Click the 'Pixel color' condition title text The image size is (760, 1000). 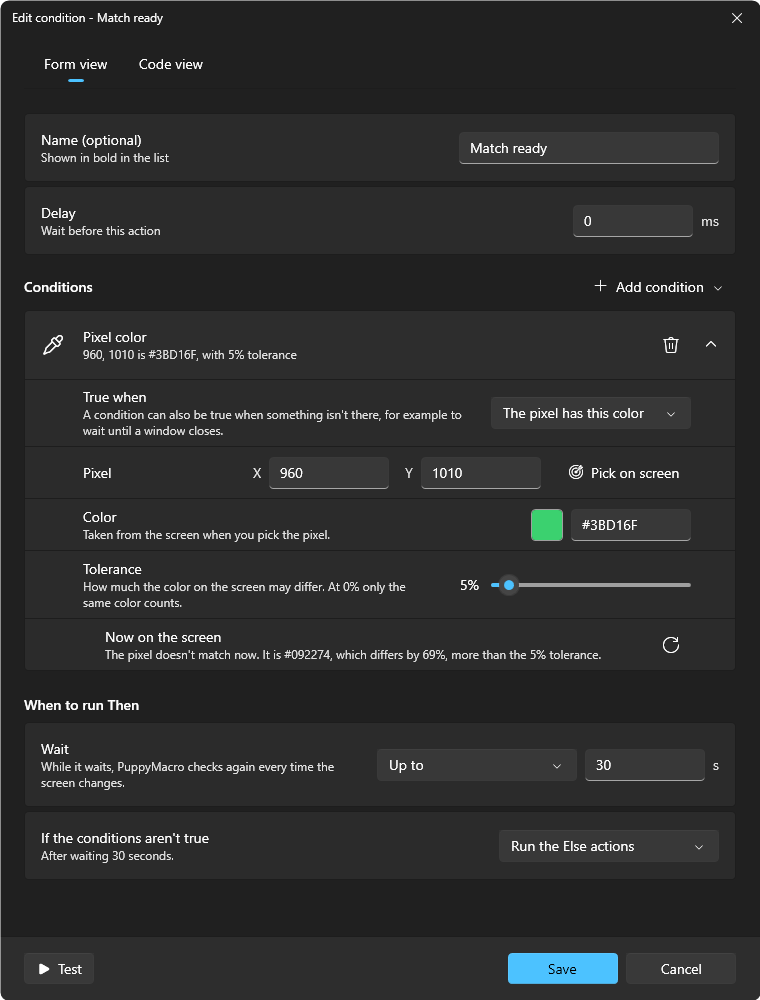pos(115,337)
